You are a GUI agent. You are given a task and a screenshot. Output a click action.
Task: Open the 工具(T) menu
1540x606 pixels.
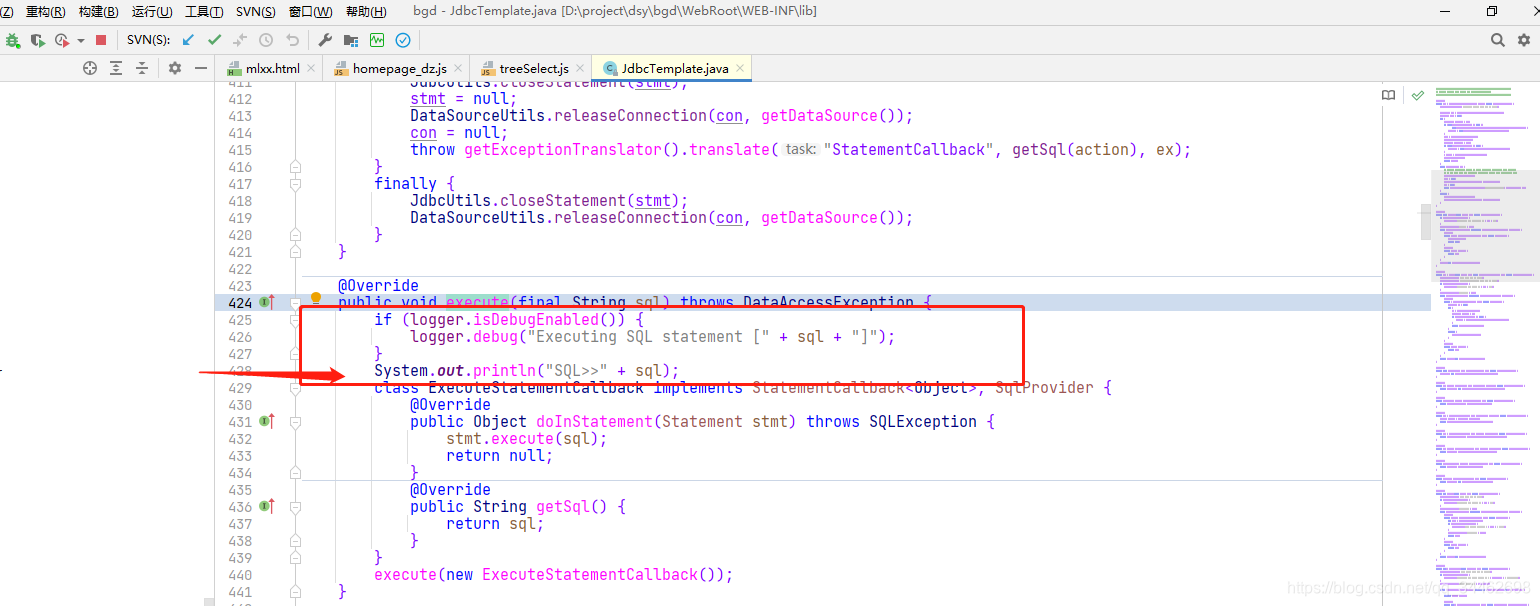(204, 12)
